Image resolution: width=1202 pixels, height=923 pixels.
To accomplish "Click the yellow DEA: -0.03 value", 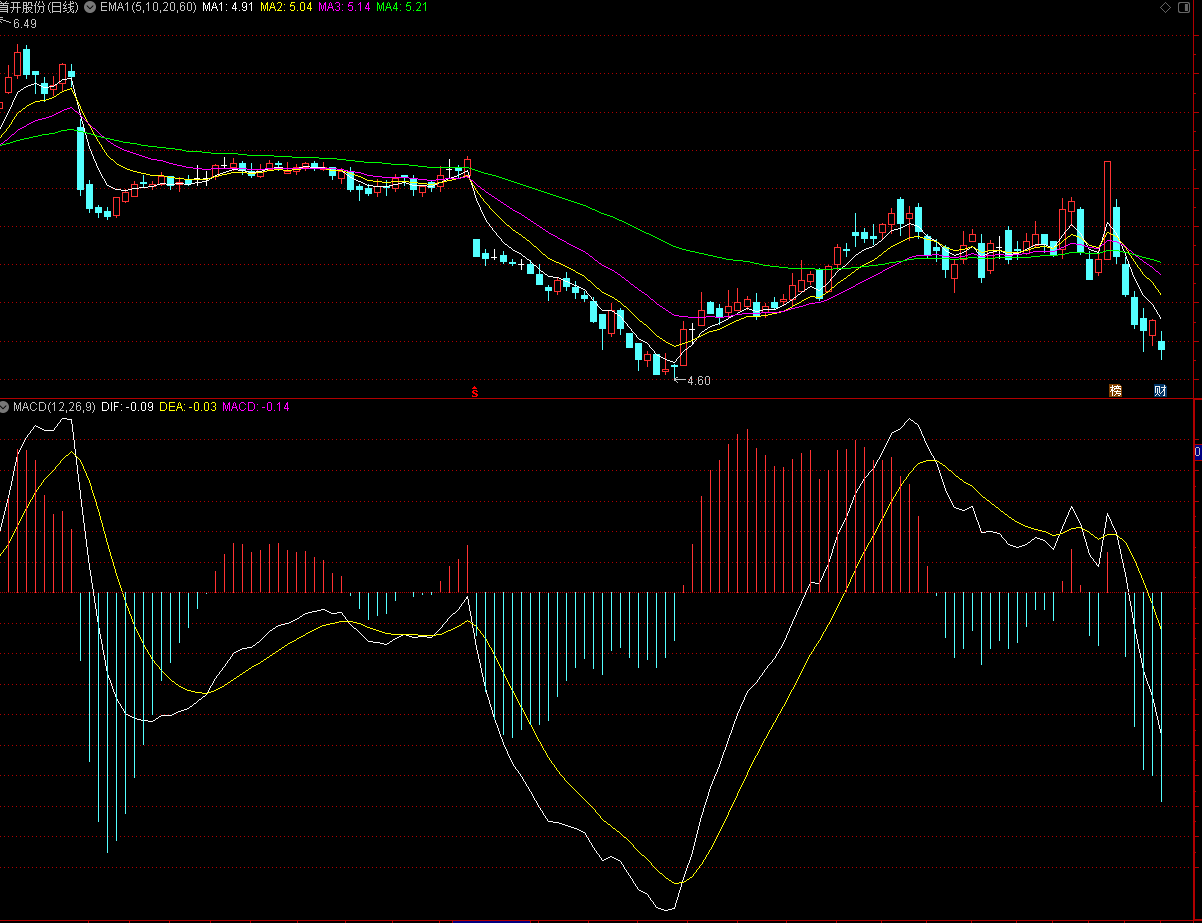I will (188, 407).
